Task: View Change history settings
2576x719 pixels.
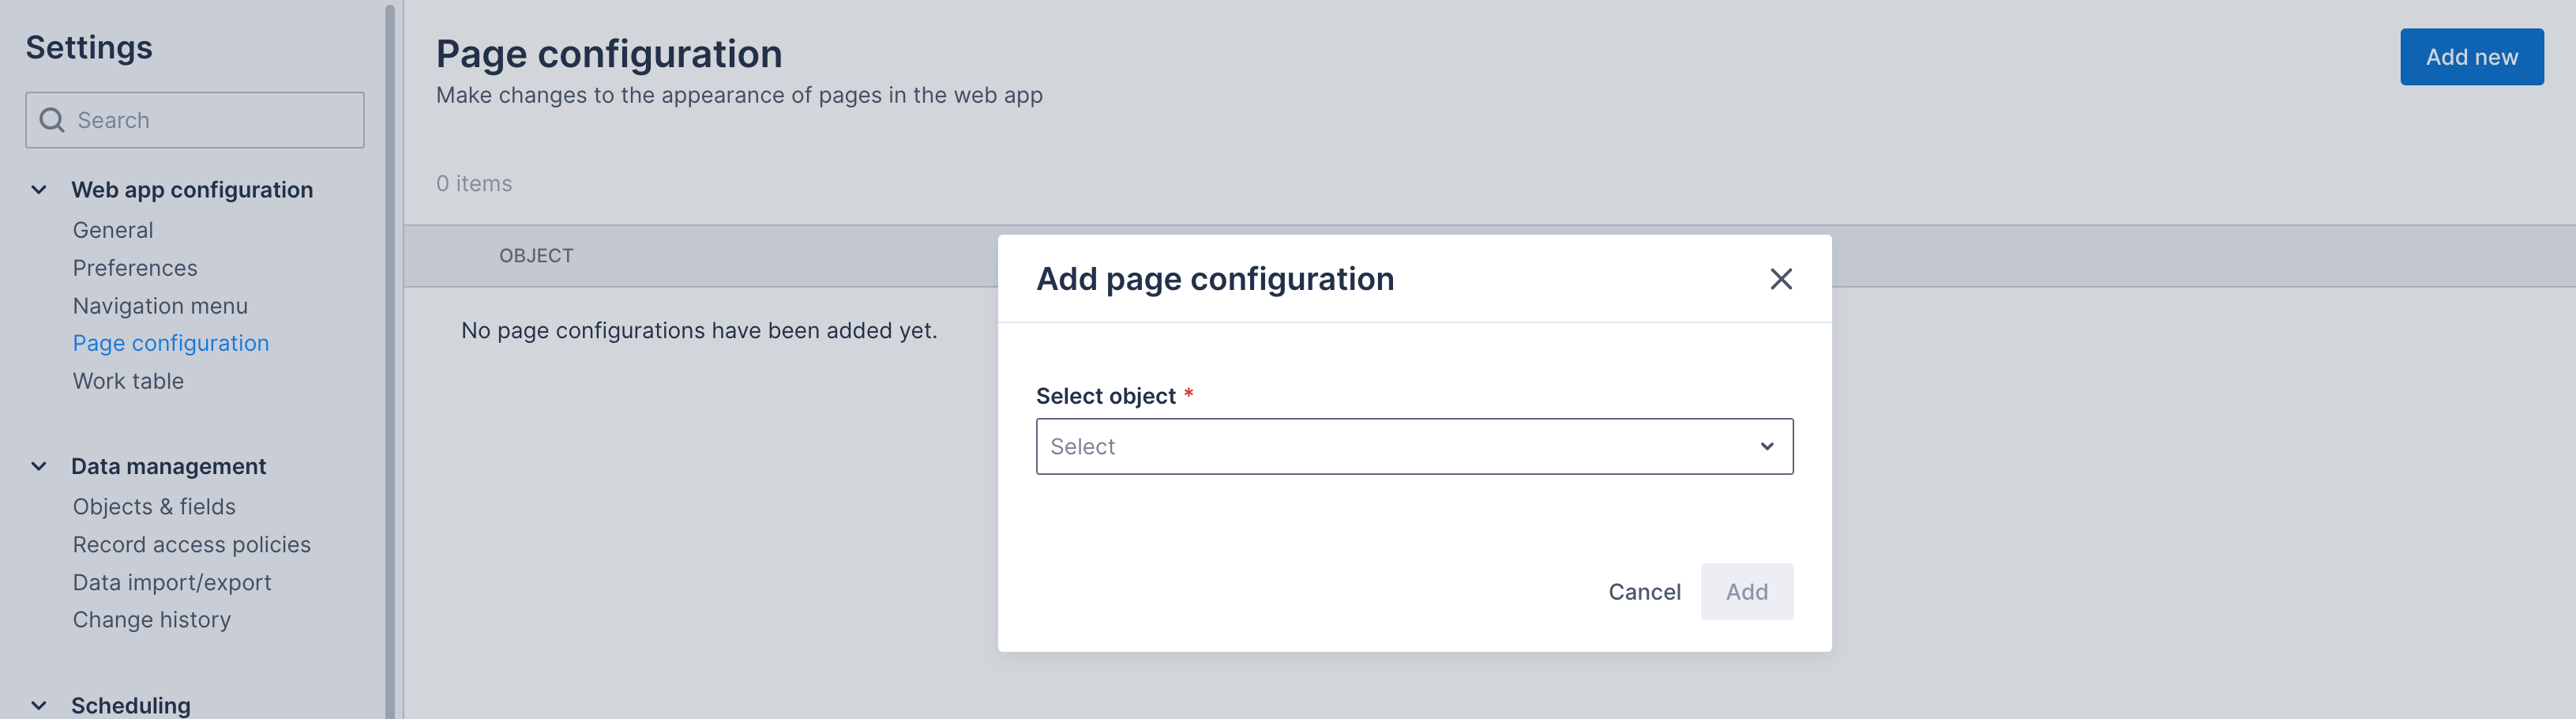Action: click(152, 619)
